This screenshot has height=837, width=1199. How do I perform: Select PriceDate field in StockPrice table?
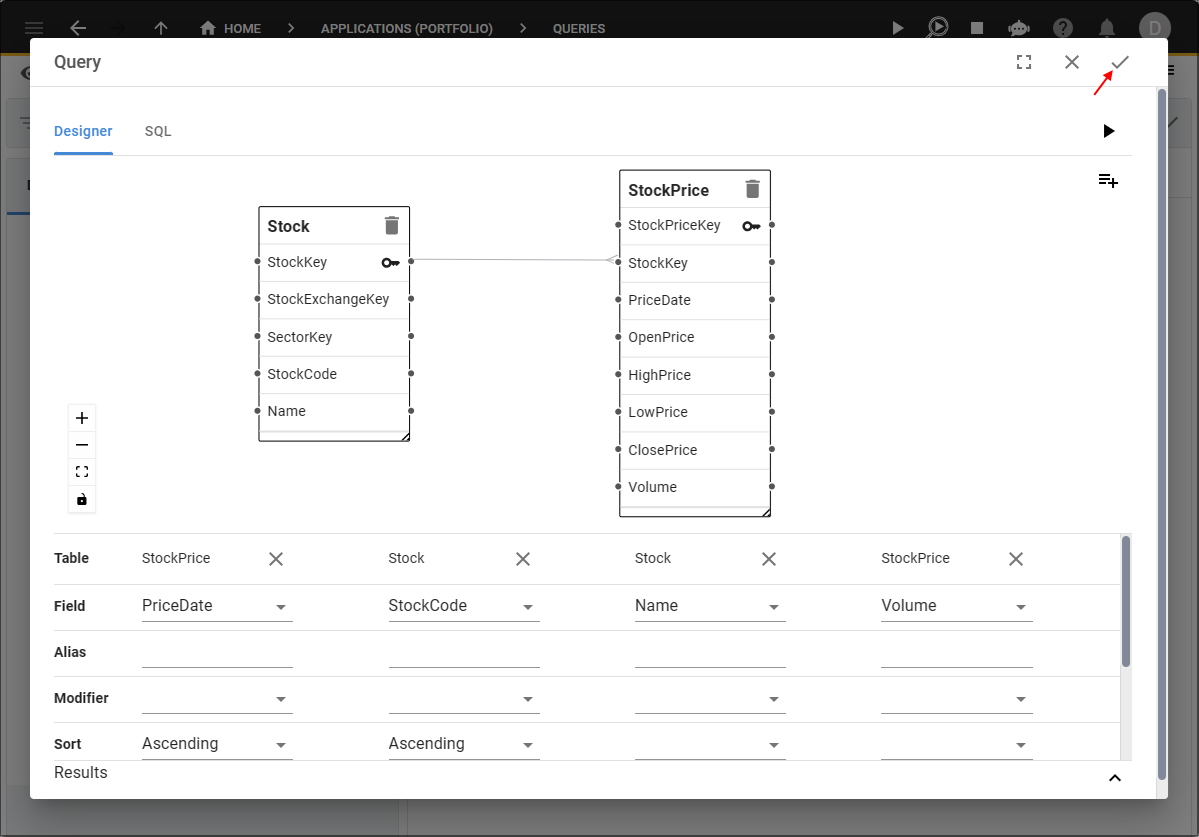coord(695,300)
